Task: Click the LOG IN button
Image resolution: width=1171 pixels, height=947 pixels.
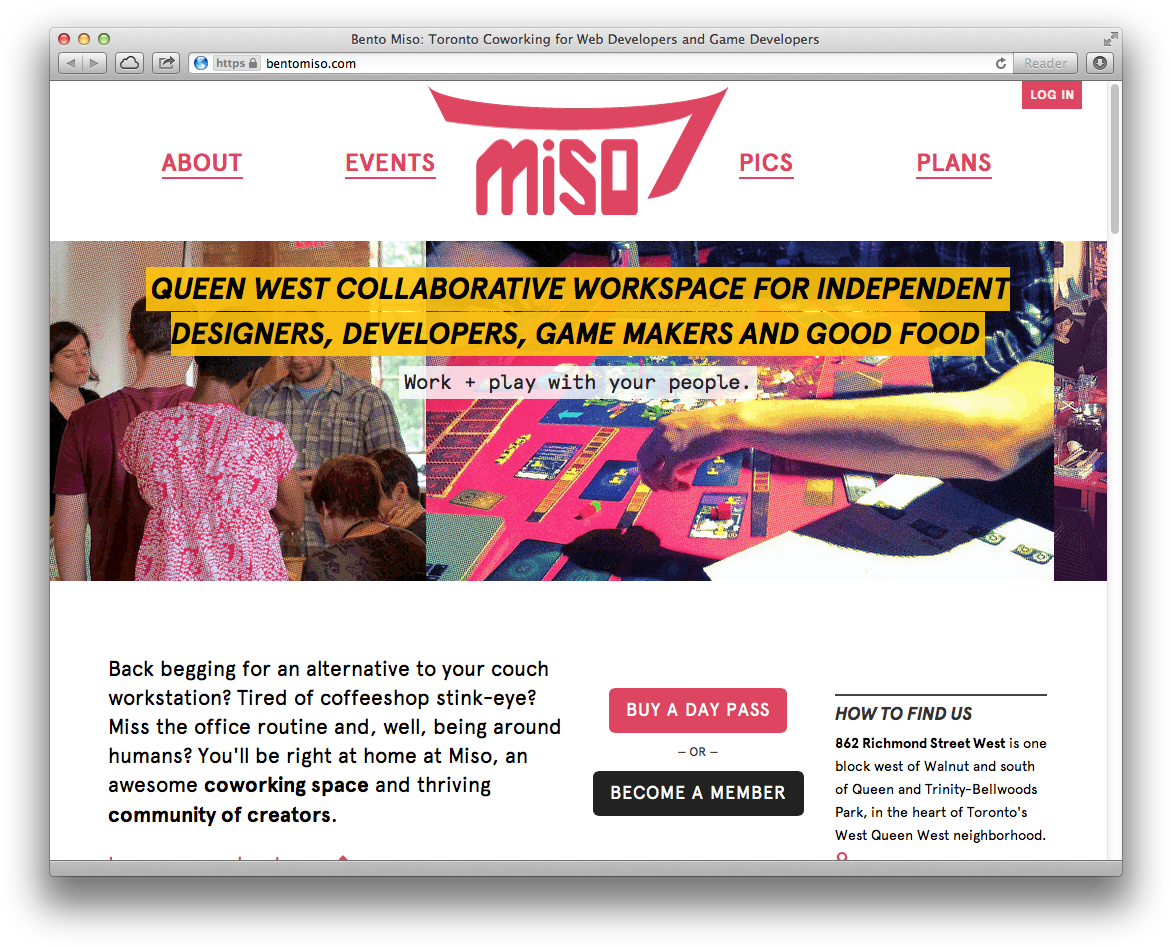Action: tap(1052, 95)
